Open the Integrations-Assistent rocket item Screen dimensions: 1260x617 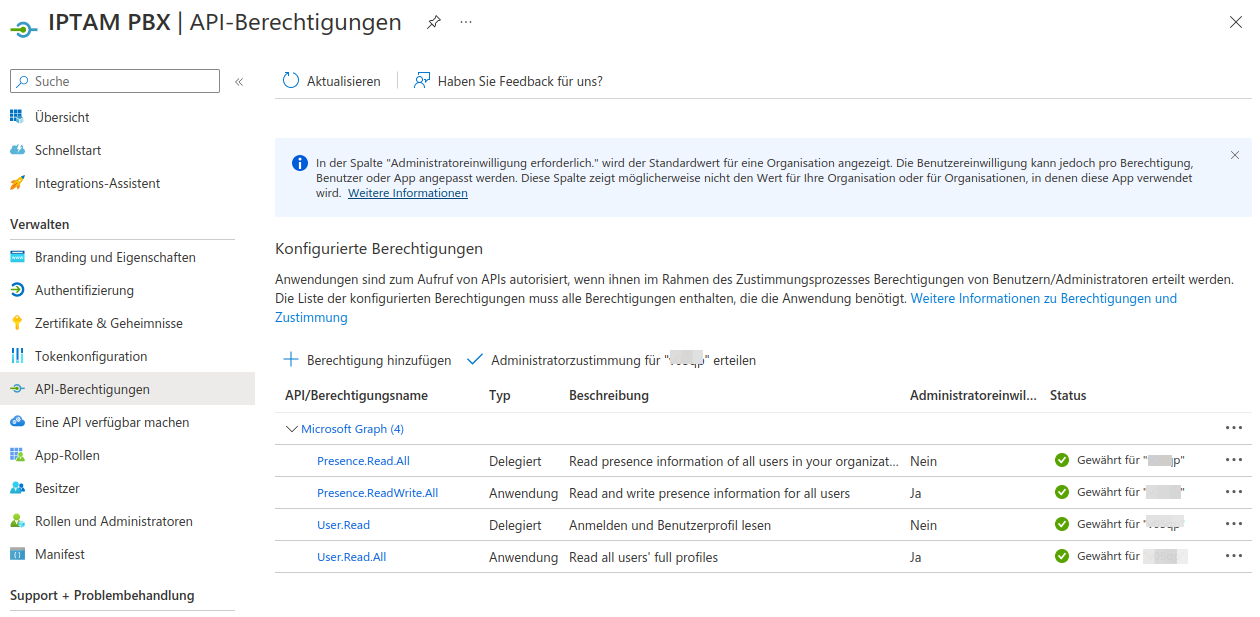click(x=97, y=183)
